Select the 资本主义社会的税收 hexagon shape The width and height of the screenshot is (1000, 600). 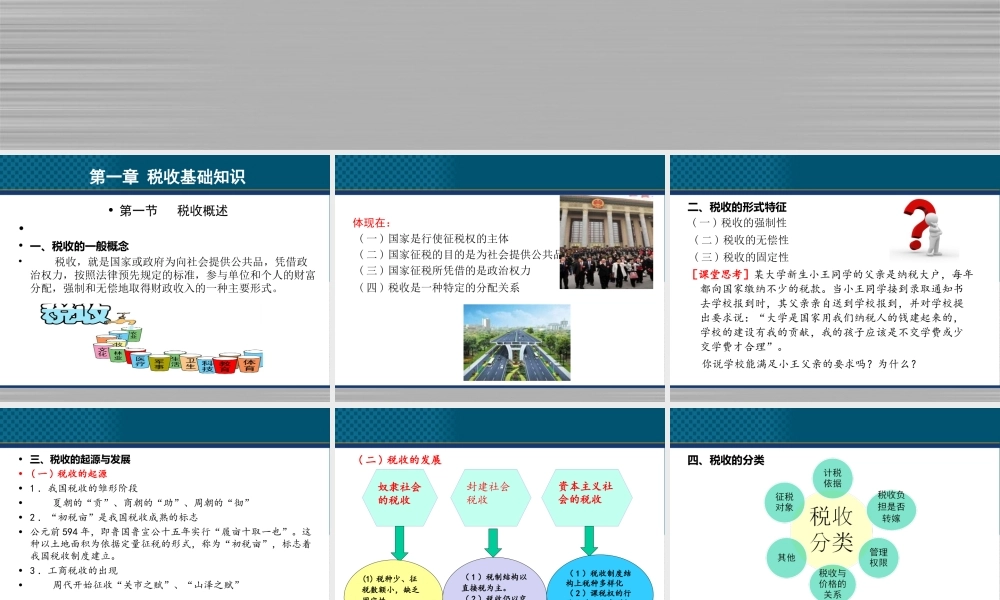pos(589,495)
